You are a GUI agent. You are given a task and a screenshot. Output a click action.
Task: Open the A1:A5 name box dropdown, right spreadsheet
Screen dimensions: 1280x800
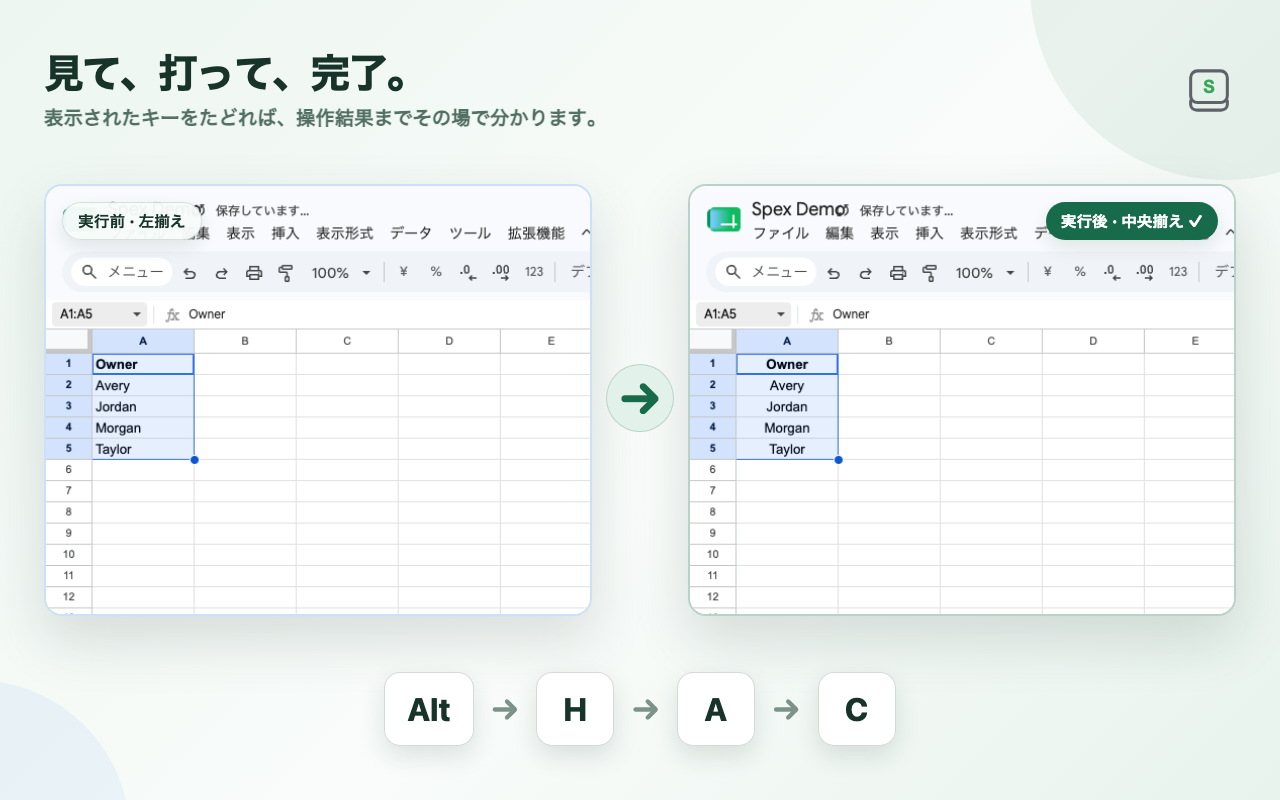click(781, 314)
